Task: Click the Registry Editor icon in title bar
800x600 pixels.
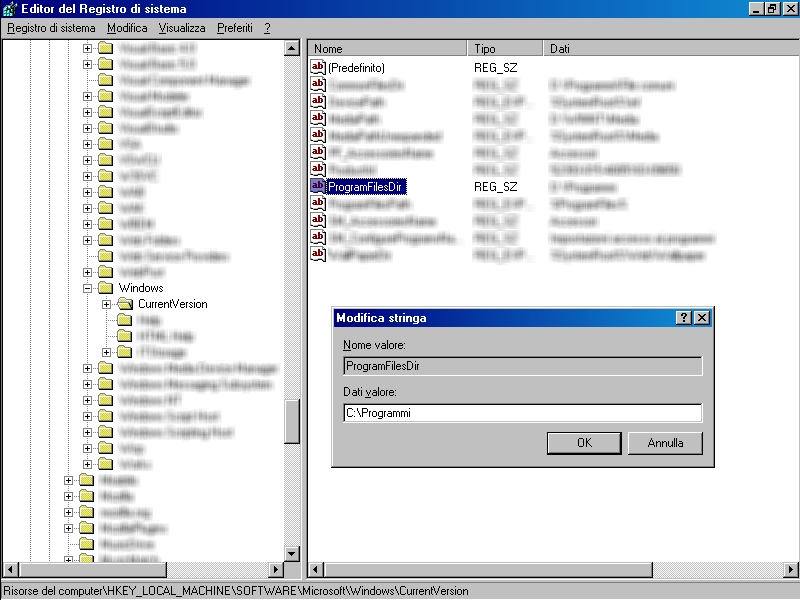Action: click(9, 9)
